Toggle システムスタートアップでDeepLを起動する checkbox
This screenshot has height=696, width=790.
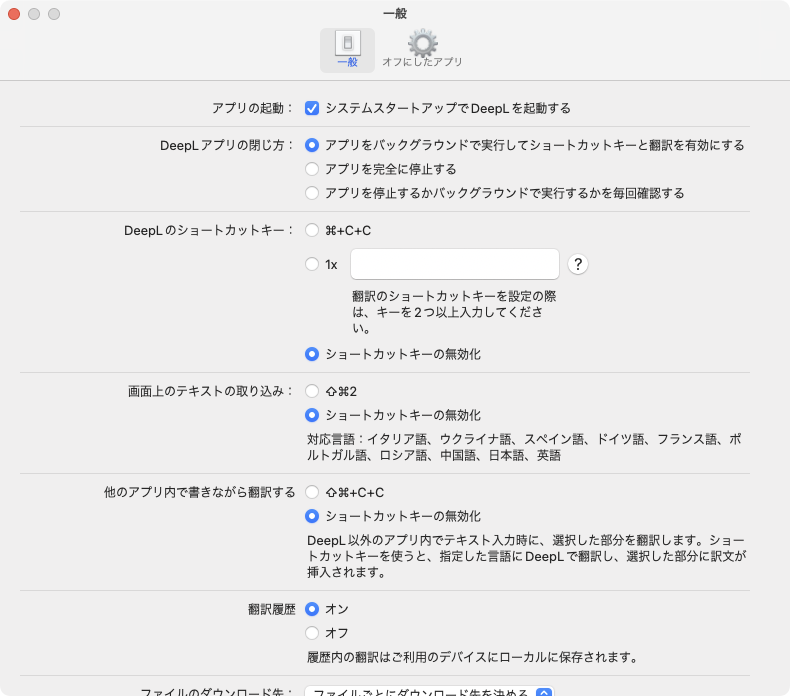[x=312, y=108]
